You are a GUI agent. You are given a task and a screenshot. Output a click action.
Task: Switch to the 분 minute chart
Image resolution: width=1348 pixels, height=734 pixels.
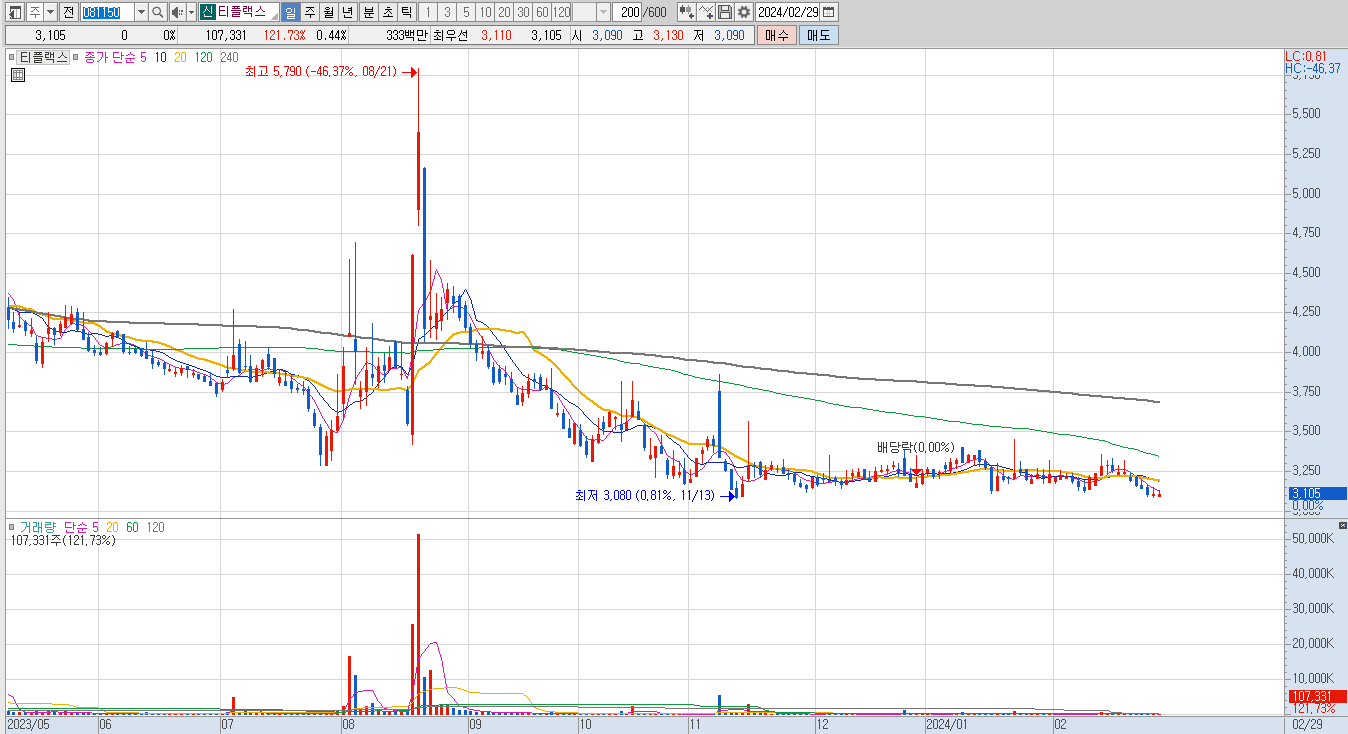coord(368,12)
